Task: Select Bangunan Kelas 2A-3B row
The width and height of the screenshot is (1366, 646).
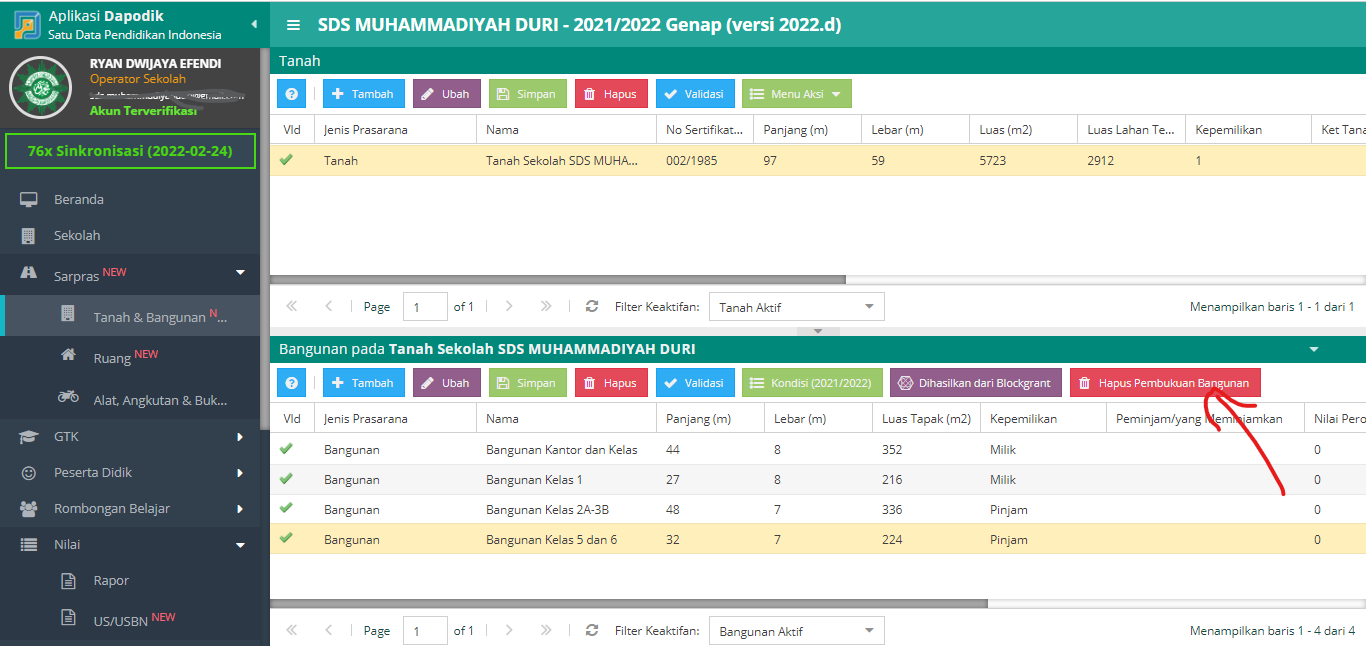Action: click(818, 510)
